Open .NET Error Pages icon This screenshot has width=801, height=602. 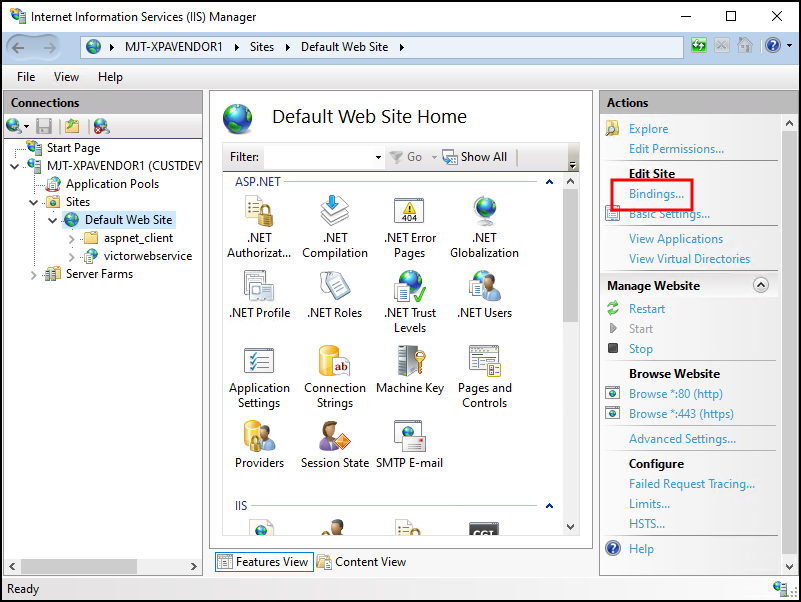click(x=410, y=212)
